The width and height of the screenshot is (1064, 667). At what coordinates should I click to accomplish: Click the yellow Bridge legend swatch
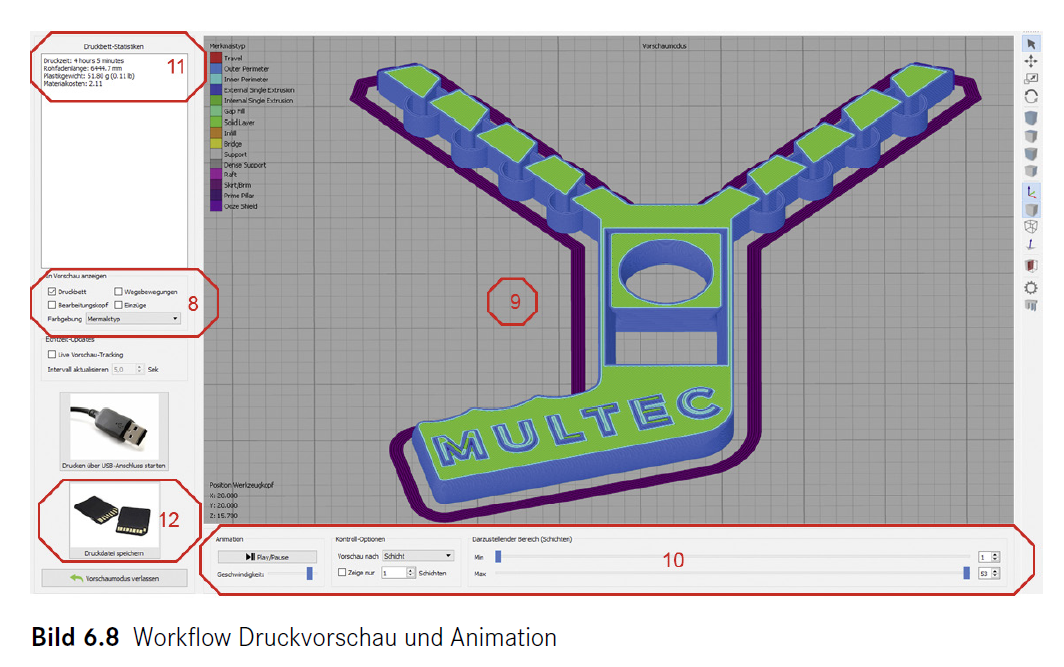pyautogui.click(x=216, y=143)
